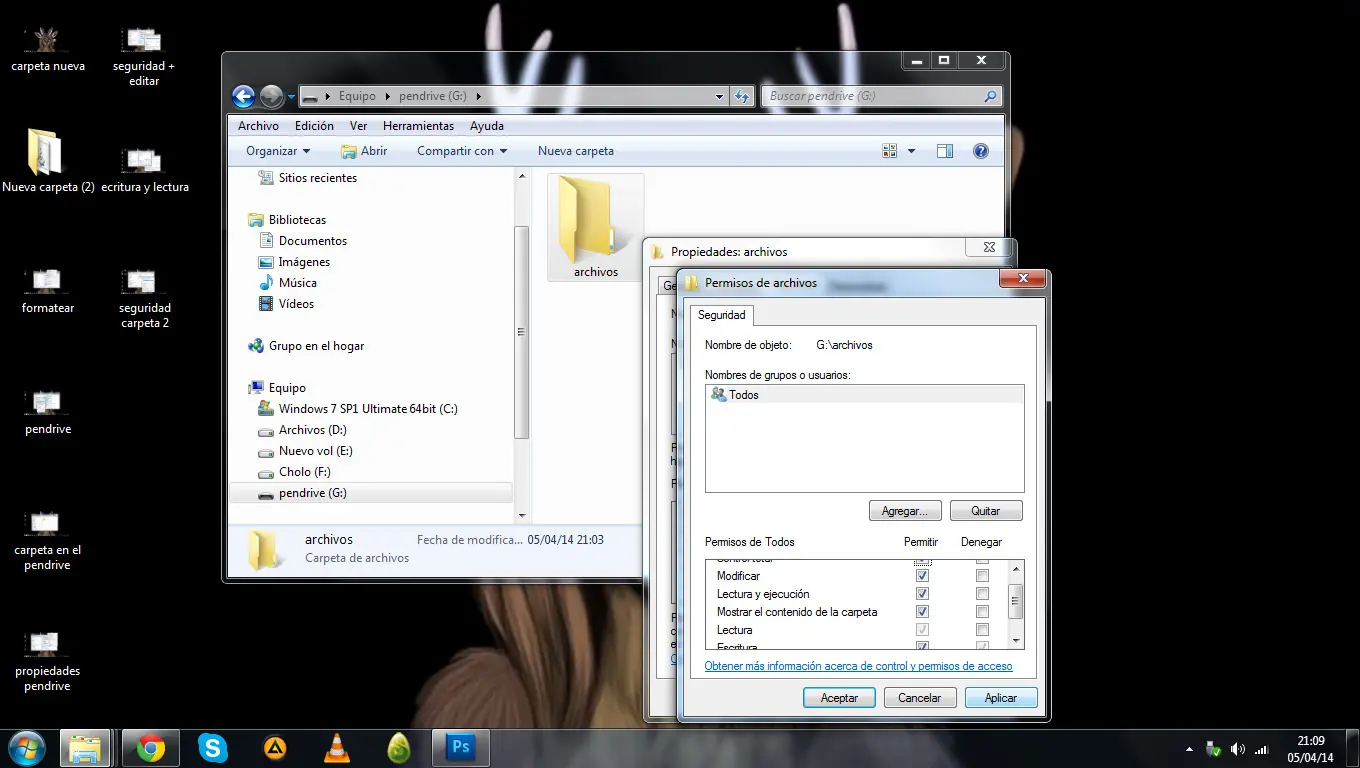The image size is (1360, 768).
Task: Open Skype from the taskbar
Action: pos(213,748)
